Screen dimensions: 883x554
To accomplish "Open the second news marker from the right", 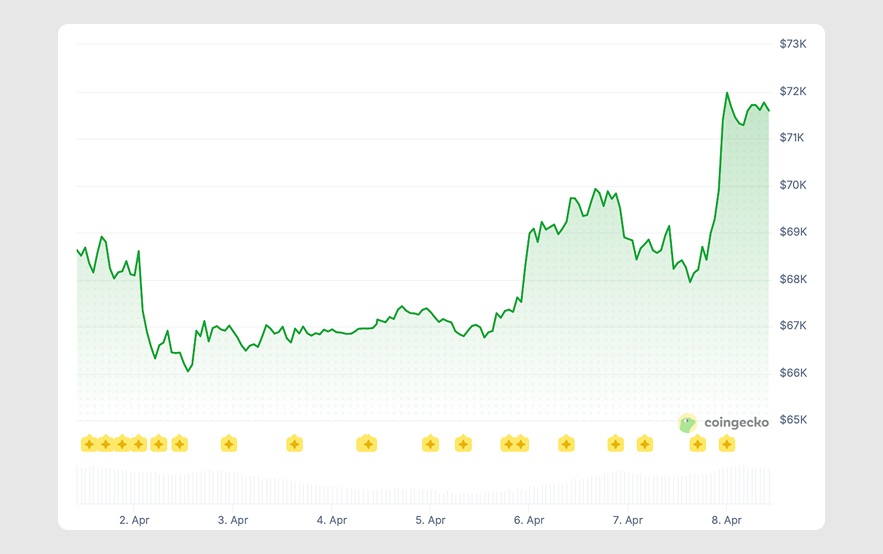I will (697, 443).
